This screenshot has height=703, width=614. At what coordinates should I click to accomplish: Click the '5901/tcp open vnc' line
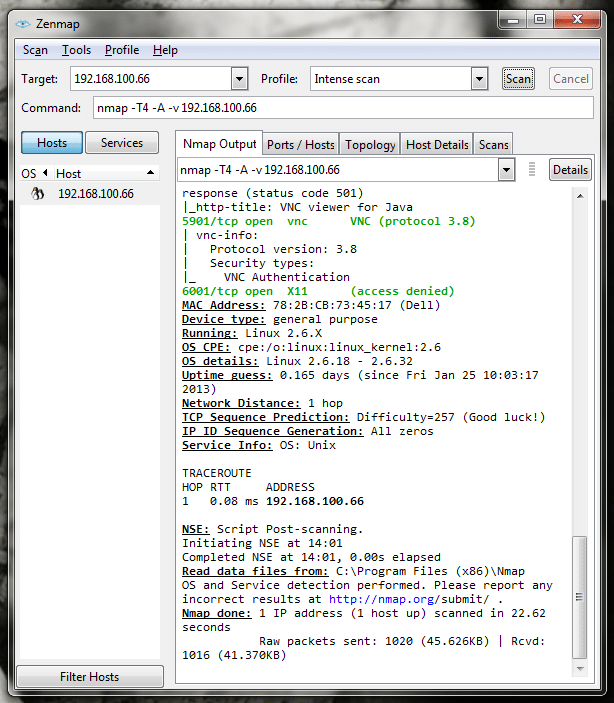(328, 221)
